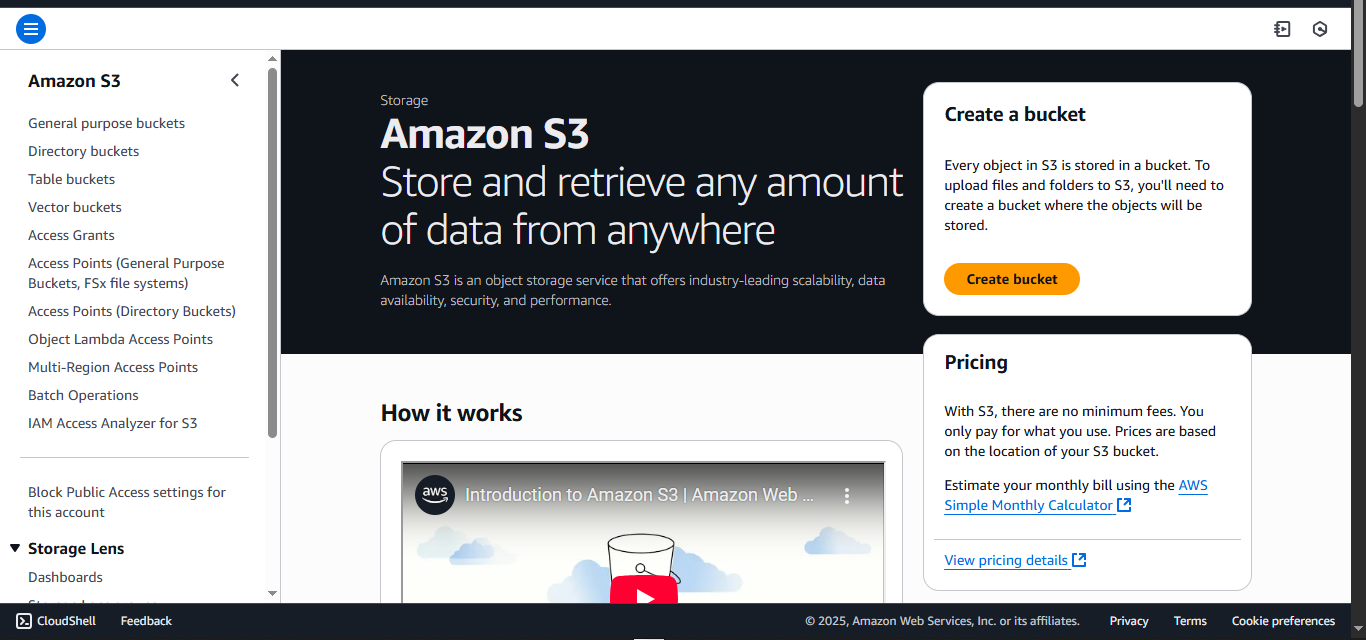The height and width of the screenshot is (640, 1366).
Task: Open Batch Operations from the sidebar
Action: 83,394
